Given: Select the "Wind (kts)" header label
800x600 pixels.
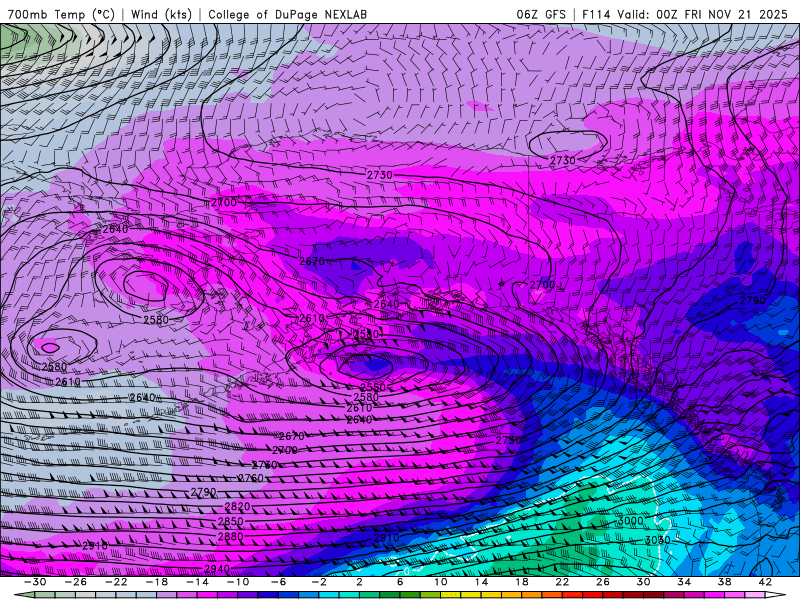Looking at the screenshot, I should [161, 14].
